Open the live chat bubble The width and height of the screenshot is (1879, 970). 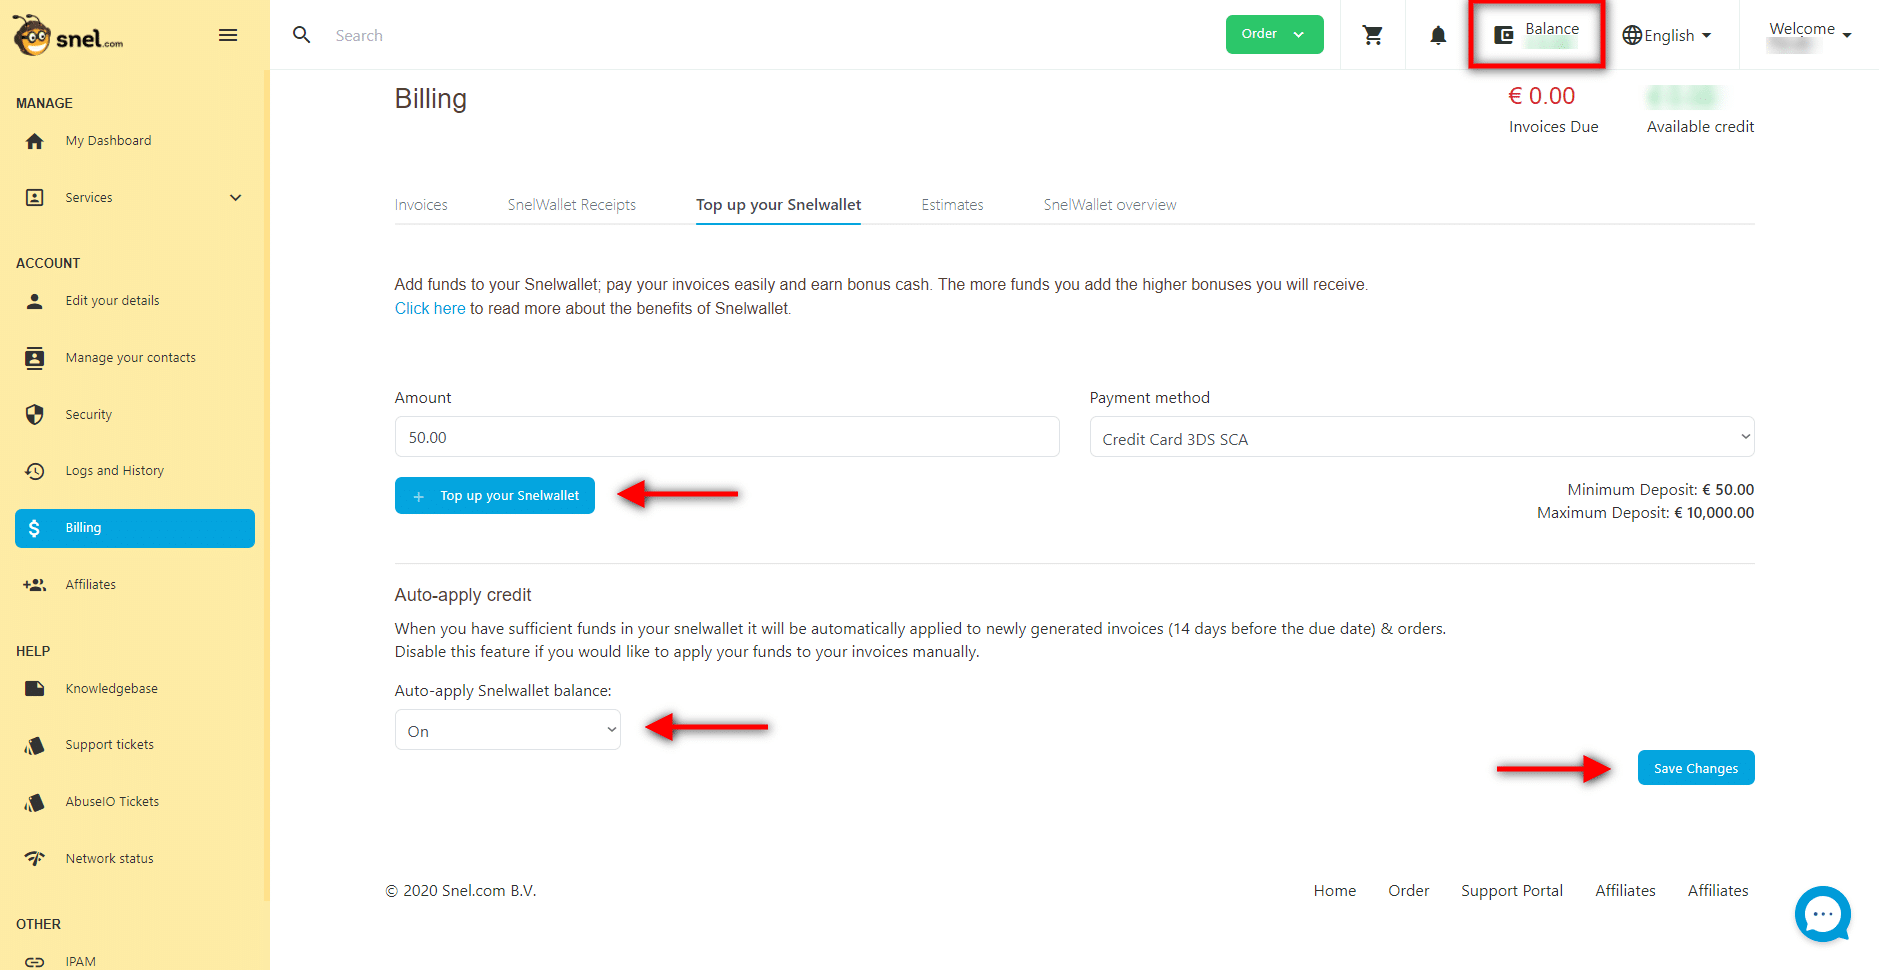(1823, 914)
